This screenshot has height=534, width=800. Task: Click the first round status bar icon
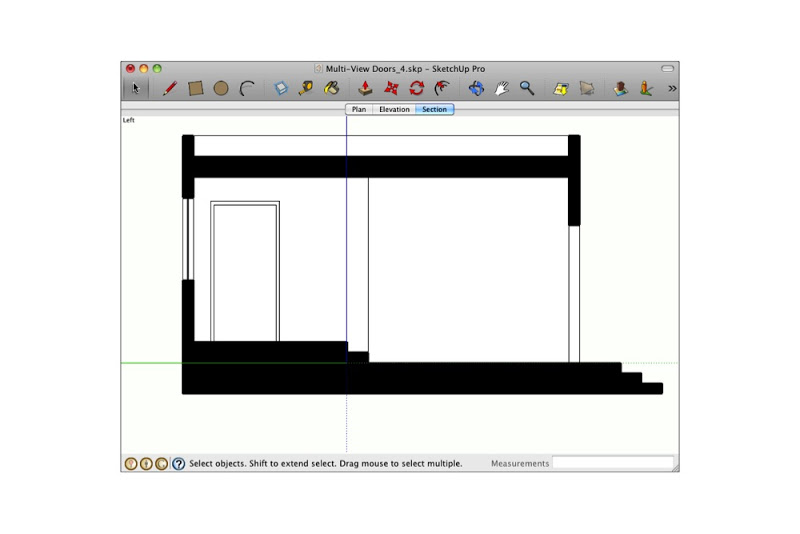pyautogui.click(x=131, y=464)
